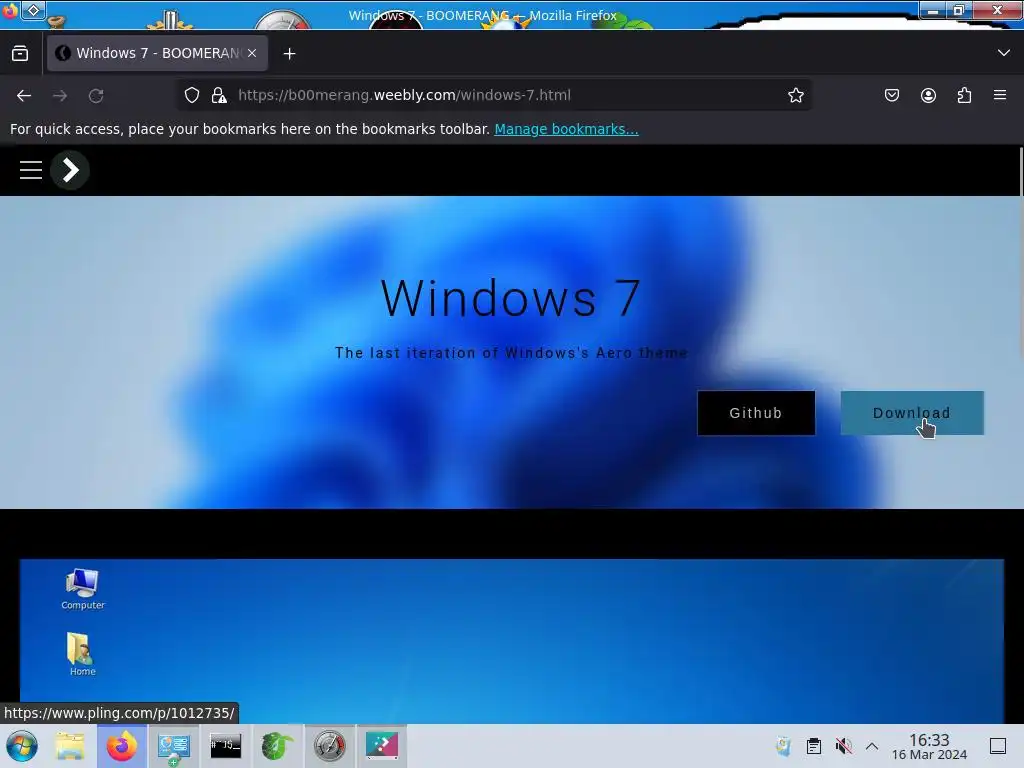Click the Download button
Image resolution: width=1024 pixels, height=768 pixels.
912,413
